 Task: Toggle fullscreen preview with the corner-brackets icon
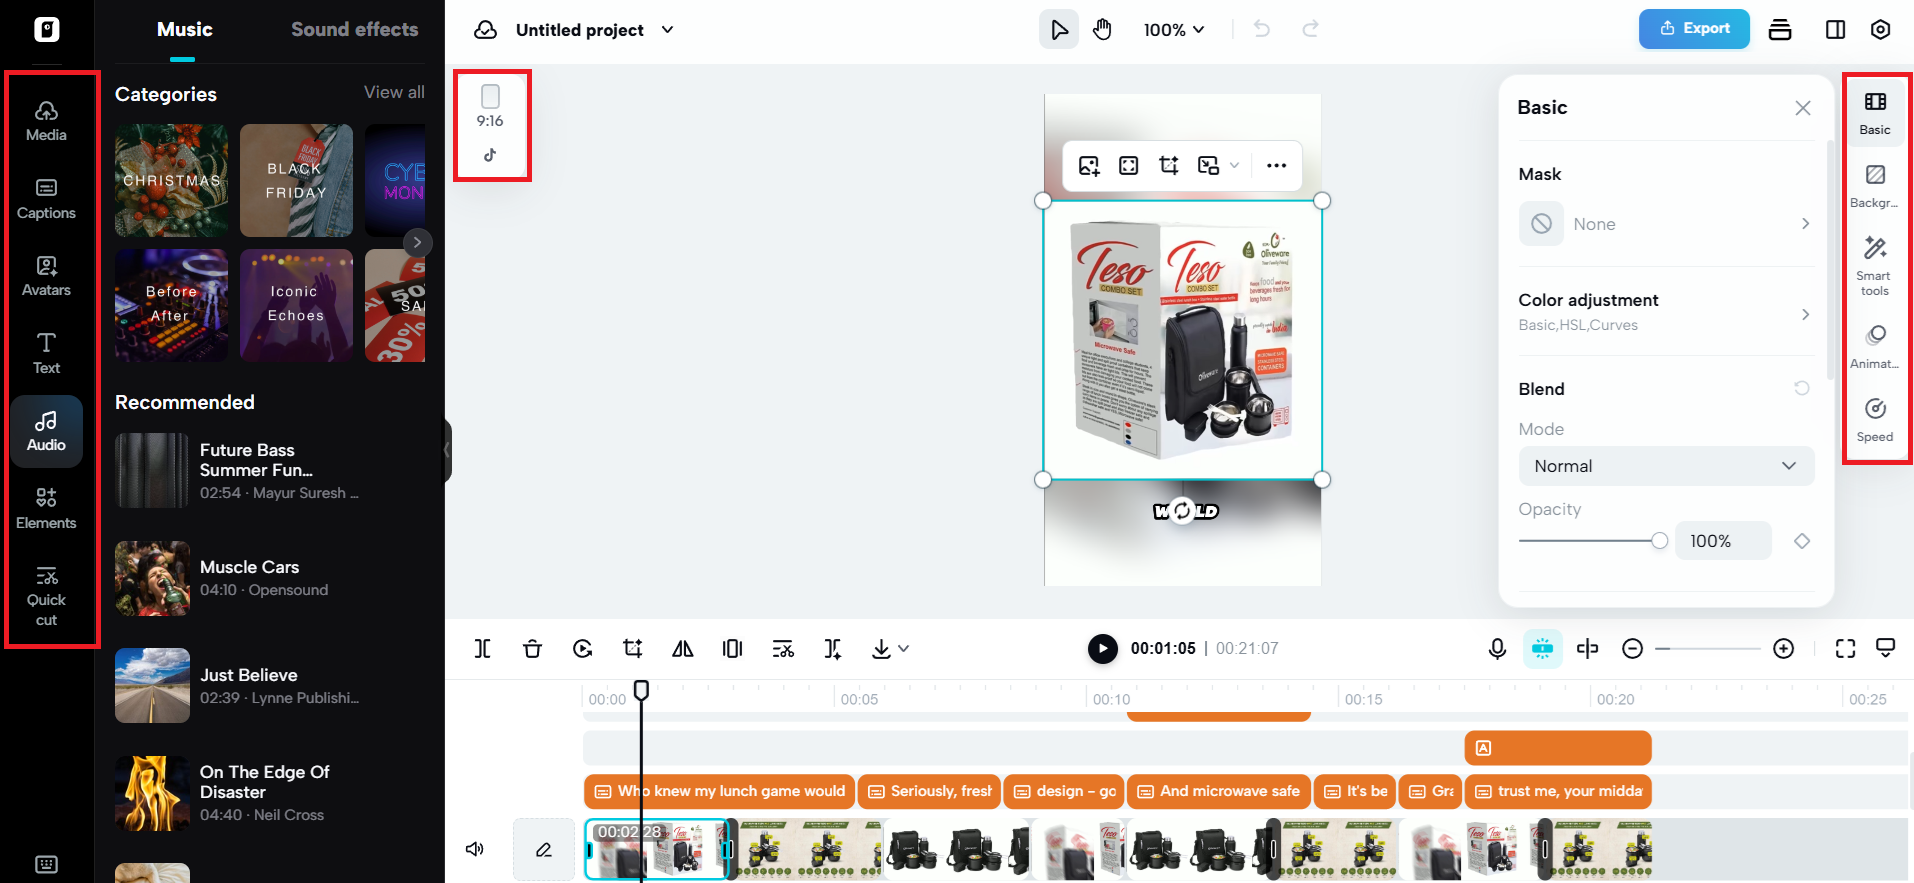point(1845,649)
